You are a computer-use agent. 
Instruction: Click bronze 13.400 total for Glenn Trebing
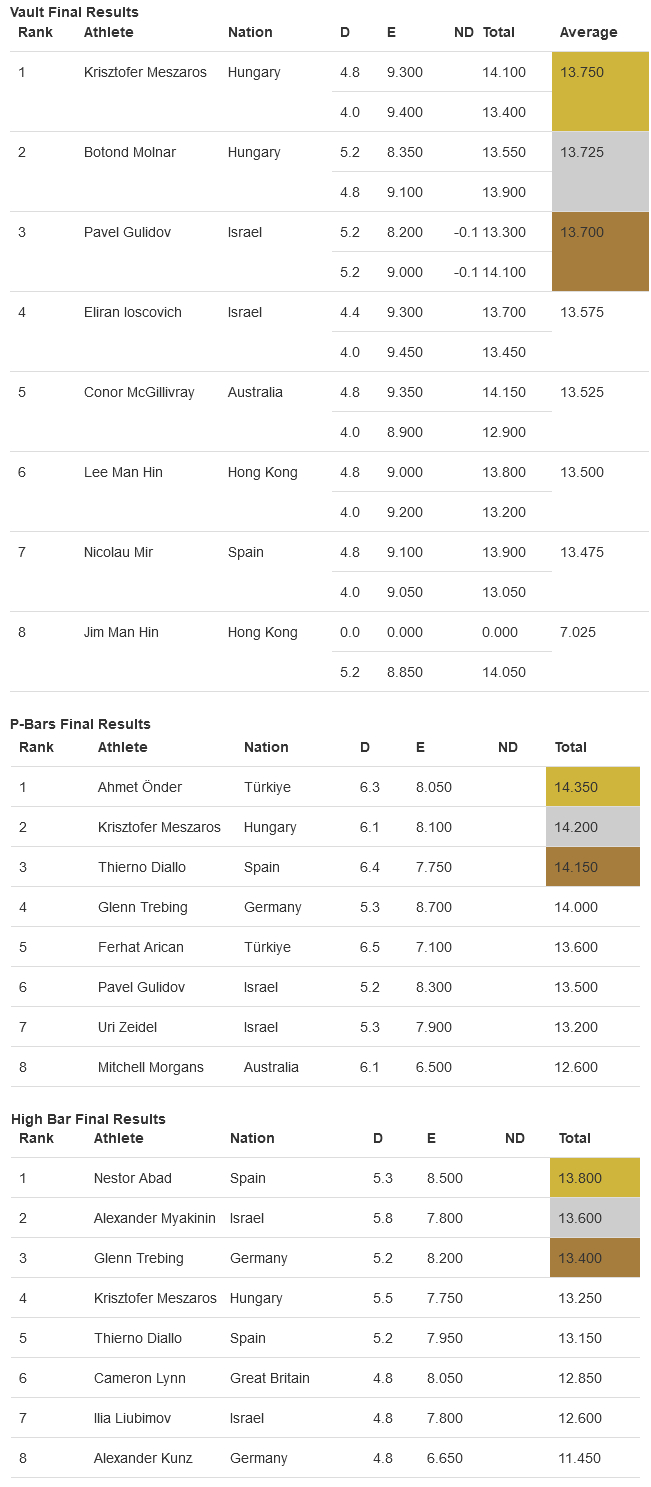(x=595, y=1258)
